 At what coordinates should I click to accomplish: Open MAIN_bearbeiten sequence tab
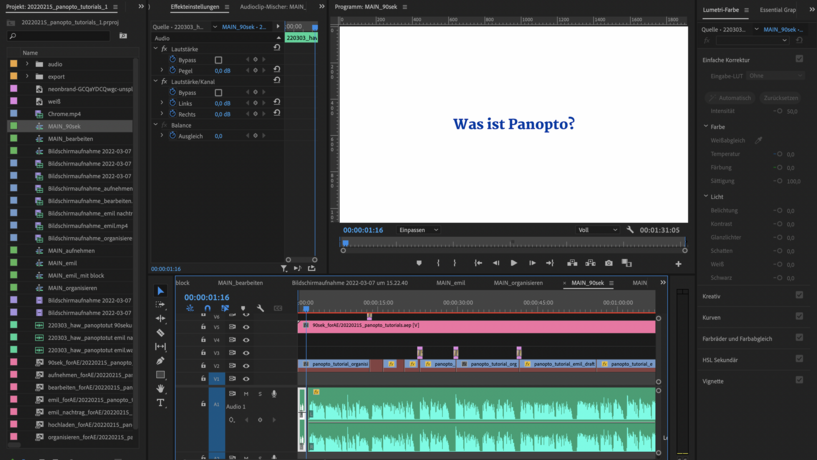pos(240,283)
